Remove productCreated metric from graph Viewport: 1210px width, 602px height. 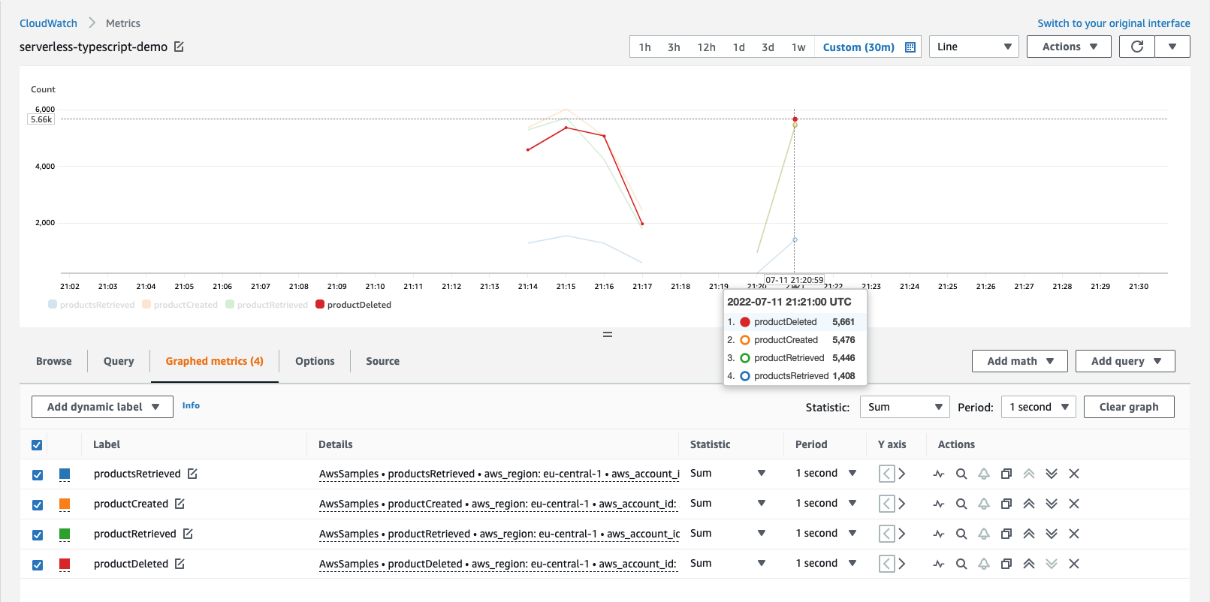[1074, 504]
